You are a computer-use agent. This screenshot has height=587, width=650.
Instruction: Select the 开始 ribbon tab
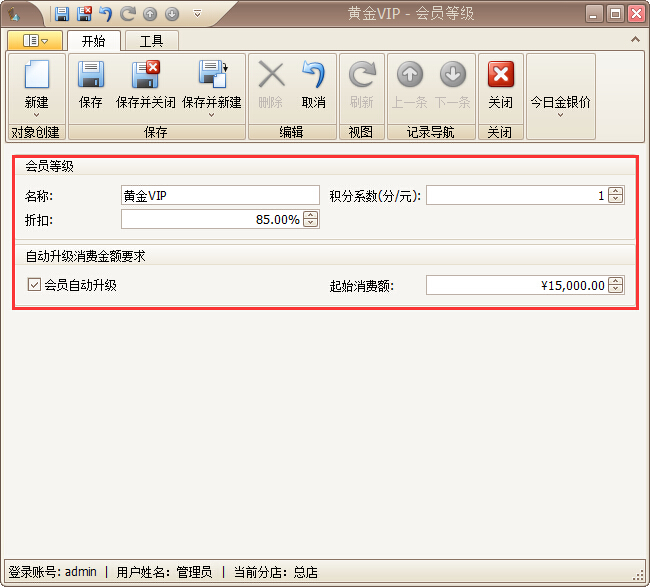94,41
